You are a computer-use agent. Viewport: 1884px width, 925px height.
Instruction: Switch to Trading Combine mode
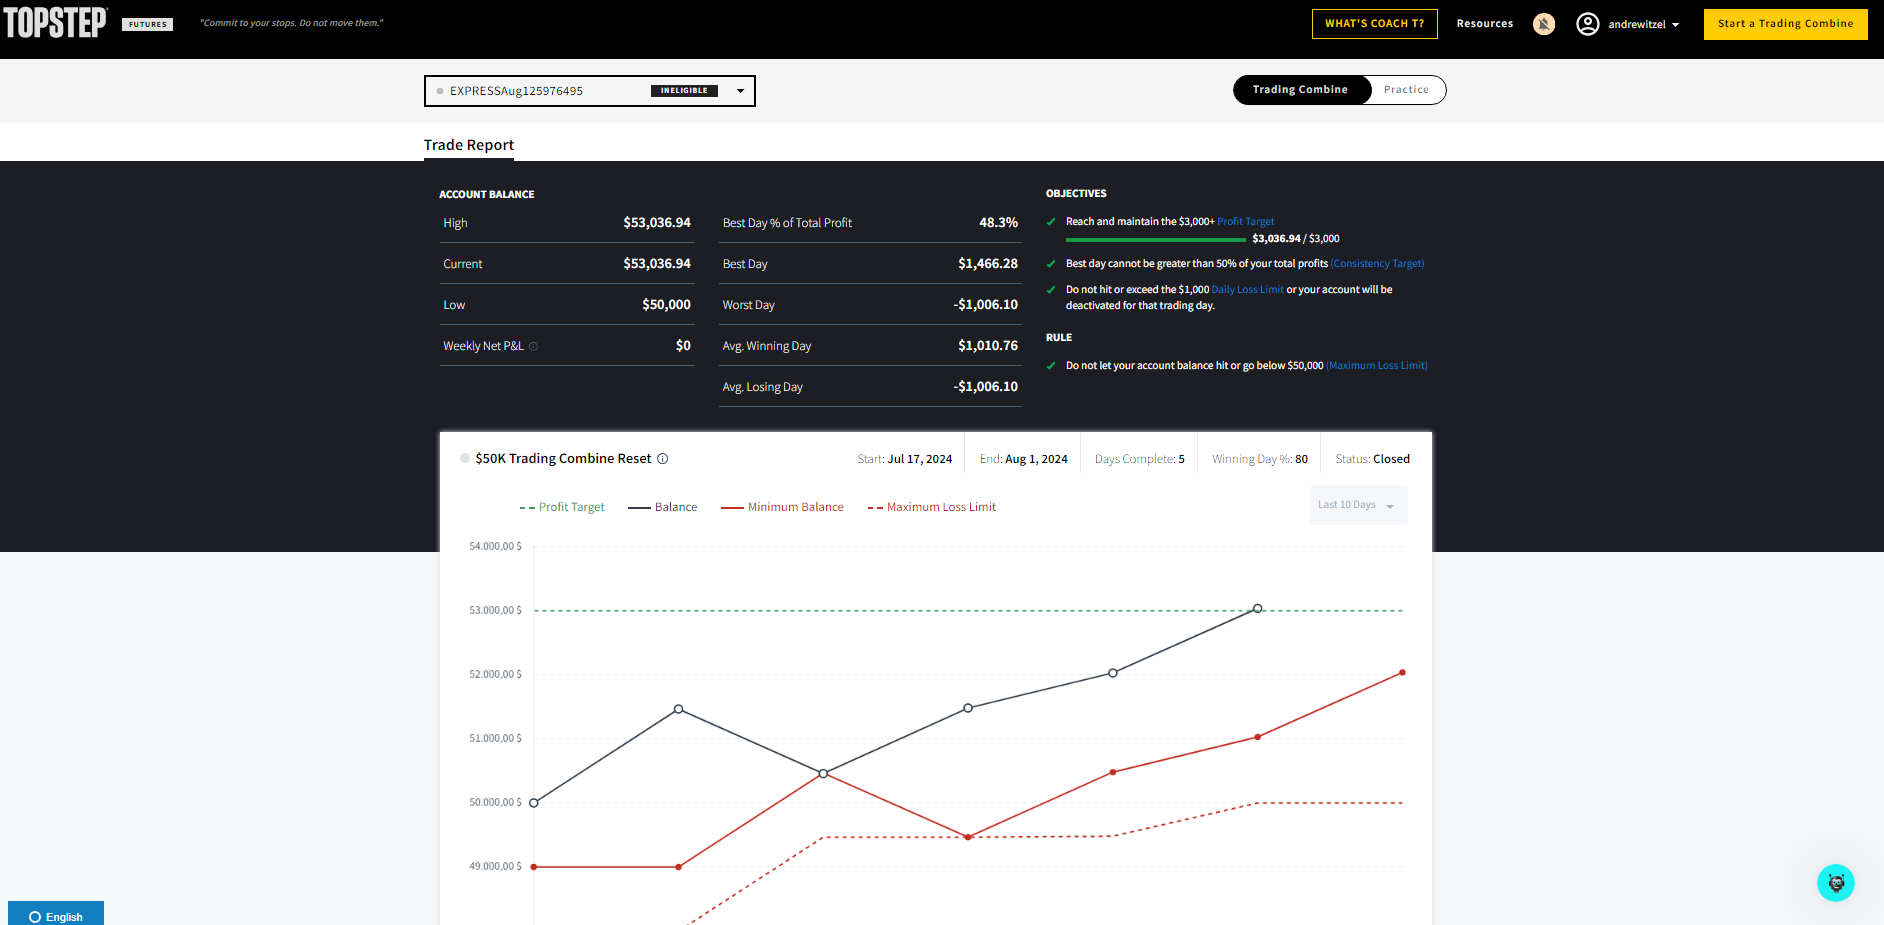click(x=1301, y=90)
